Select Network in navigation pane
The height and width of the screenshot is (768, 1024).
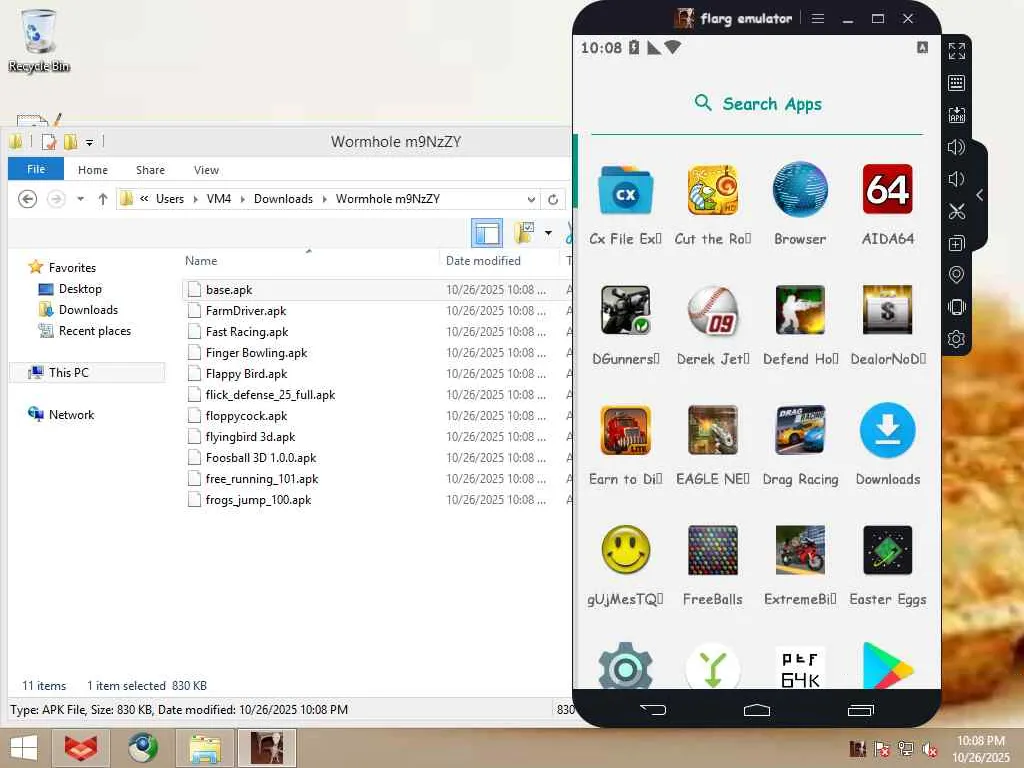(x=61, y=414)
